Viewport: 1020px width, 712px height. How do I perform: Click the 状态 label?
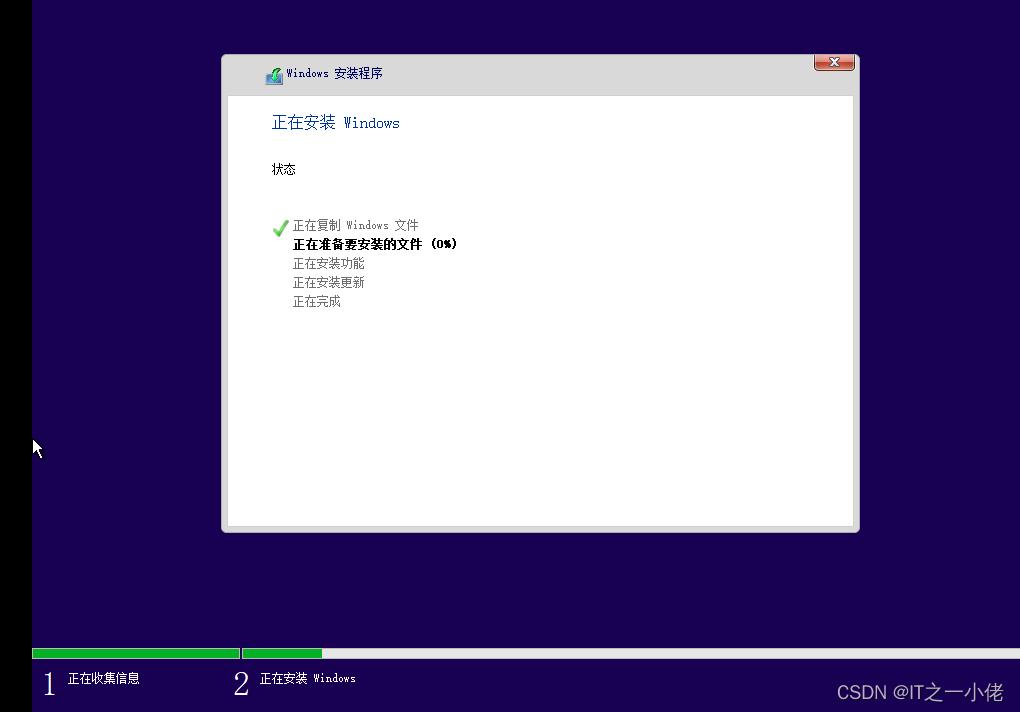[x=284, y=170]
